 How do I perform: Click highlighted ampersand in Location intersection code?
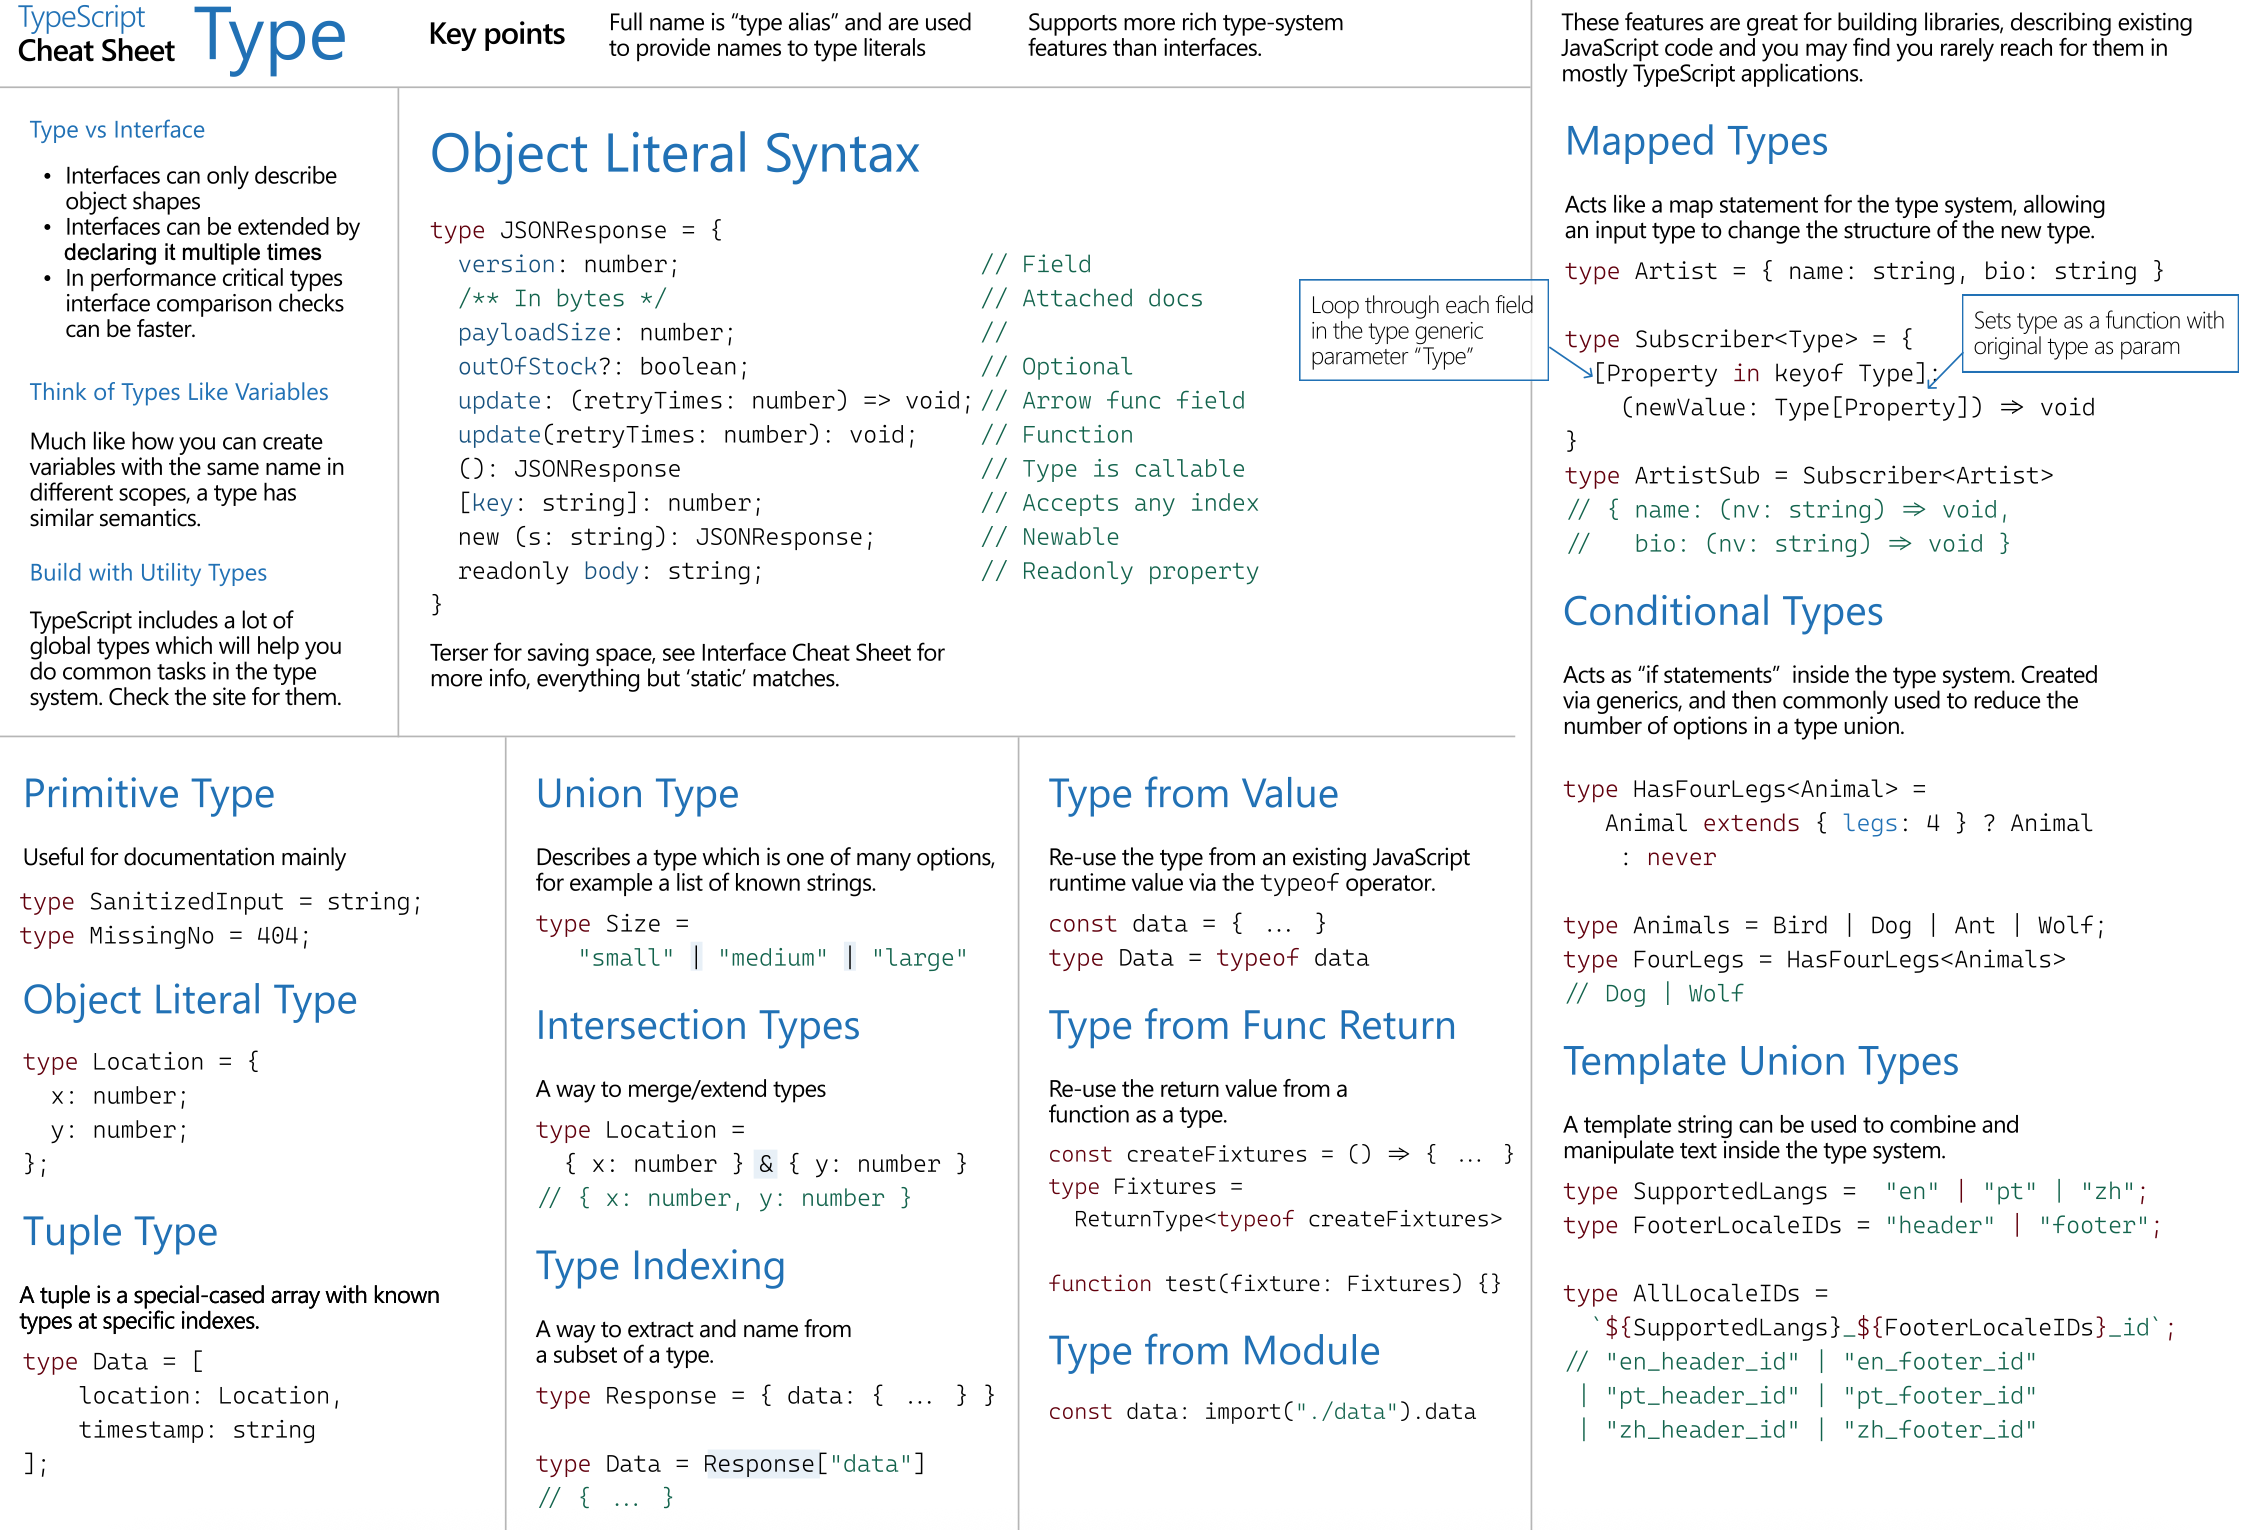point(766,1164)
